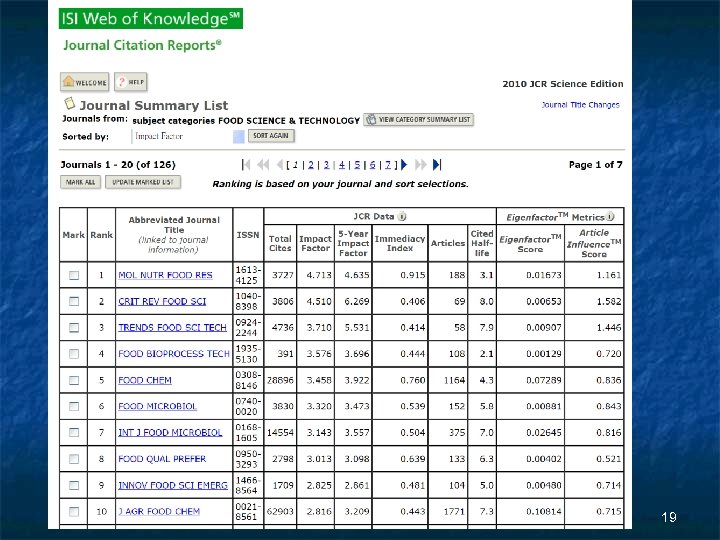The image size is (720, 540).
Task: Click ISSN 1613-4125 cell
Action: 248,275
